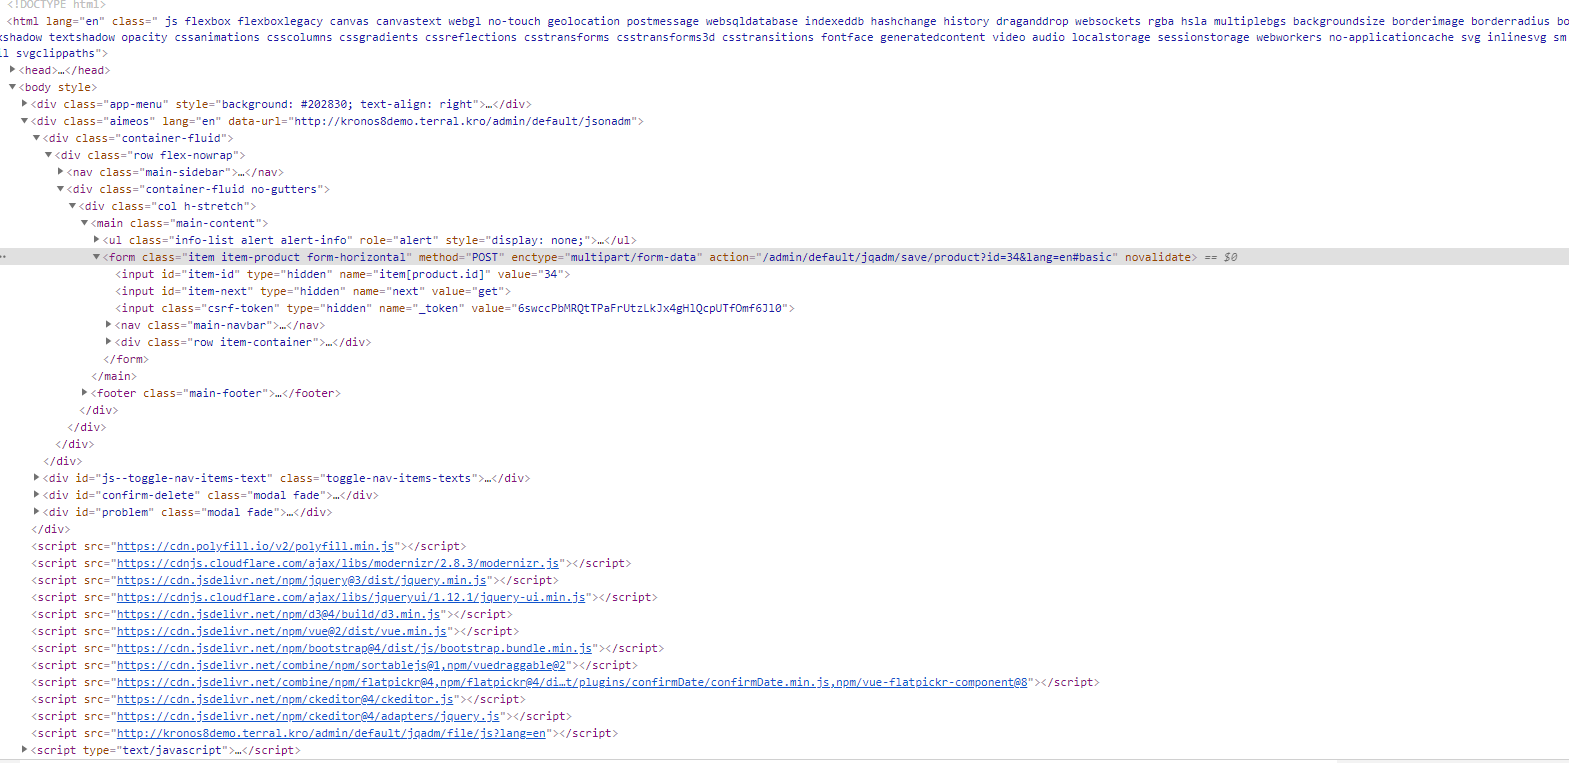
Task: Expand the confirm-delete modal div
Action: (36, 495)
